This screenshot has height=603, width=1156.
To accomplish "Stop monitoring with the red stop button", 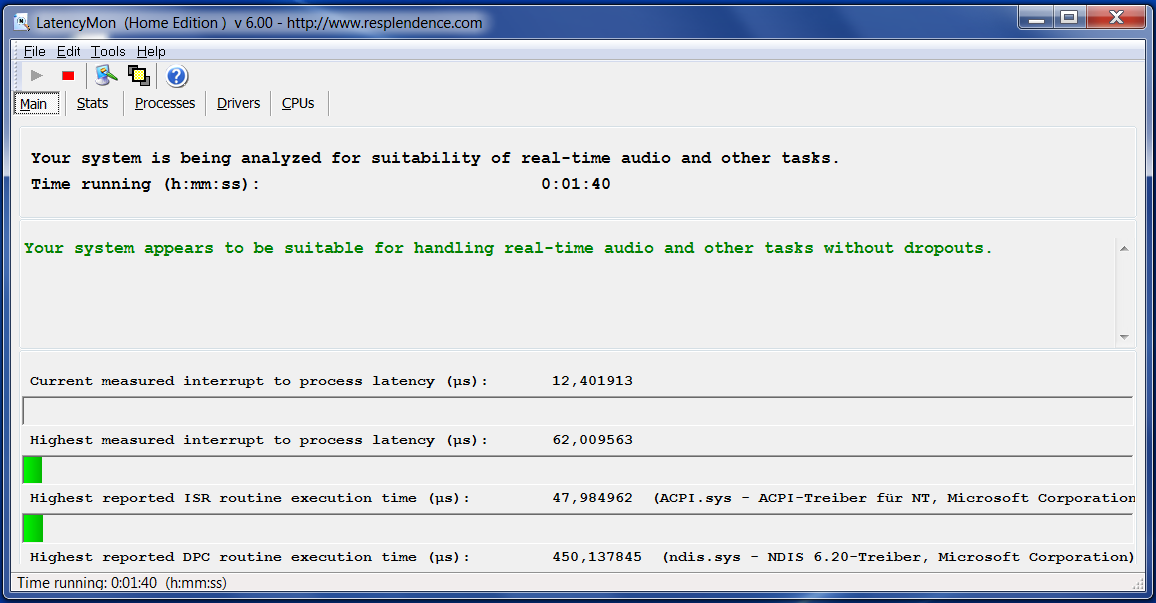I will coord(68,75).
